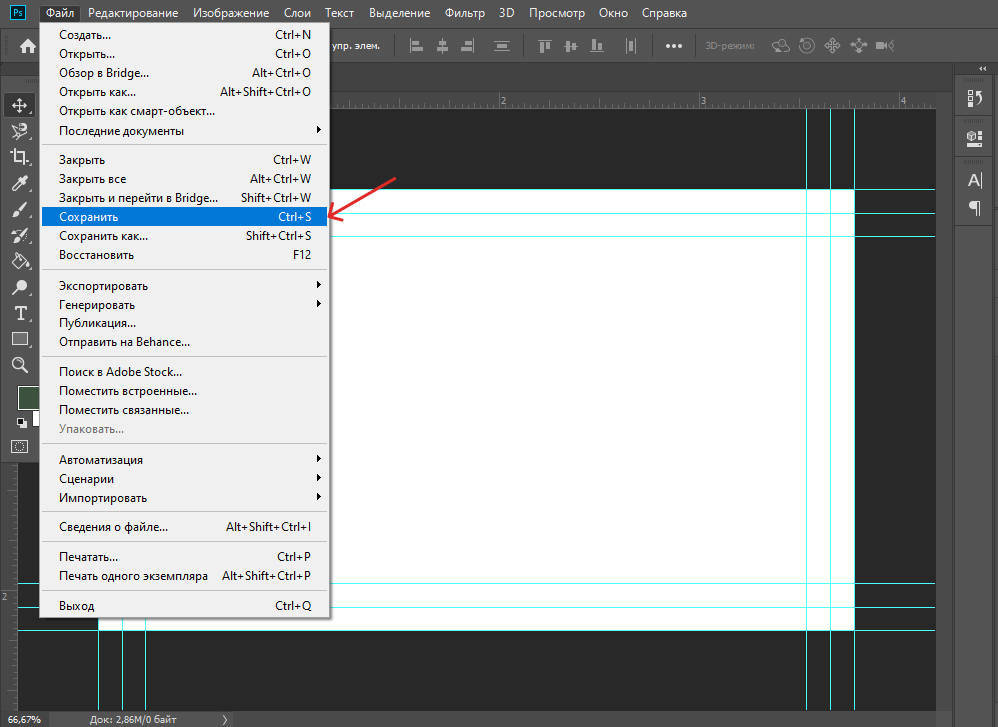Select the Brush tool
998x727 pixels.
click(x=19, y=210)
